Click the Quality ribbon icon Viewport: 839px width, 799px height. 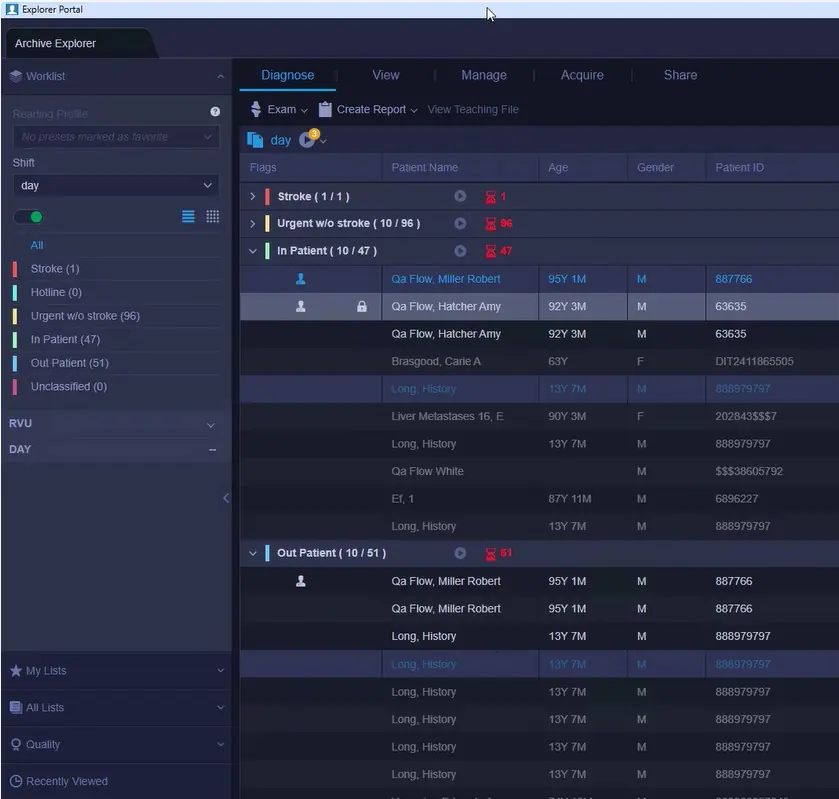(x=16, y=744)
